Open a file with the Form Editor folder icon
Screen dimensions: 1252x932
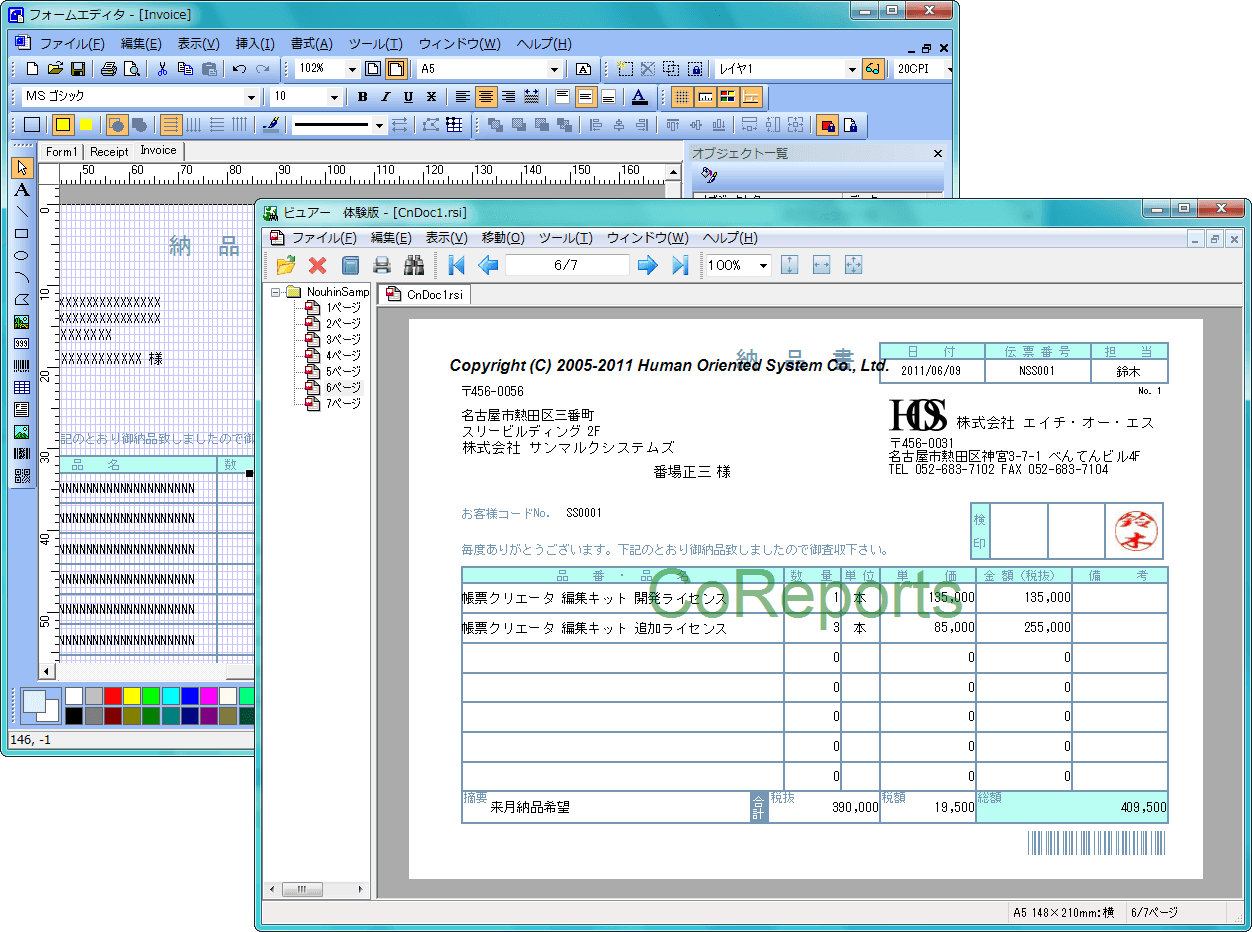pyautogui.click(x=55, y=69)
